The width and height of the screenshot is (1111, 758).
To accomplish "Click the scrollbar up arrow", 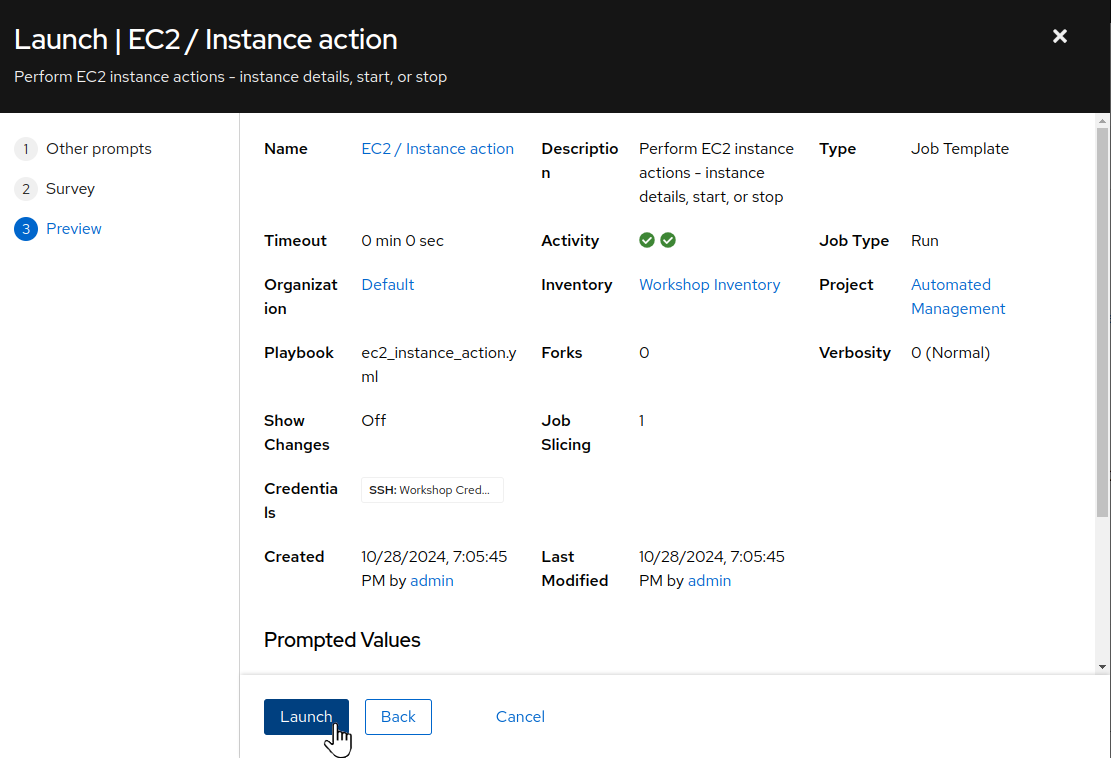I will tap(1102, 122).
